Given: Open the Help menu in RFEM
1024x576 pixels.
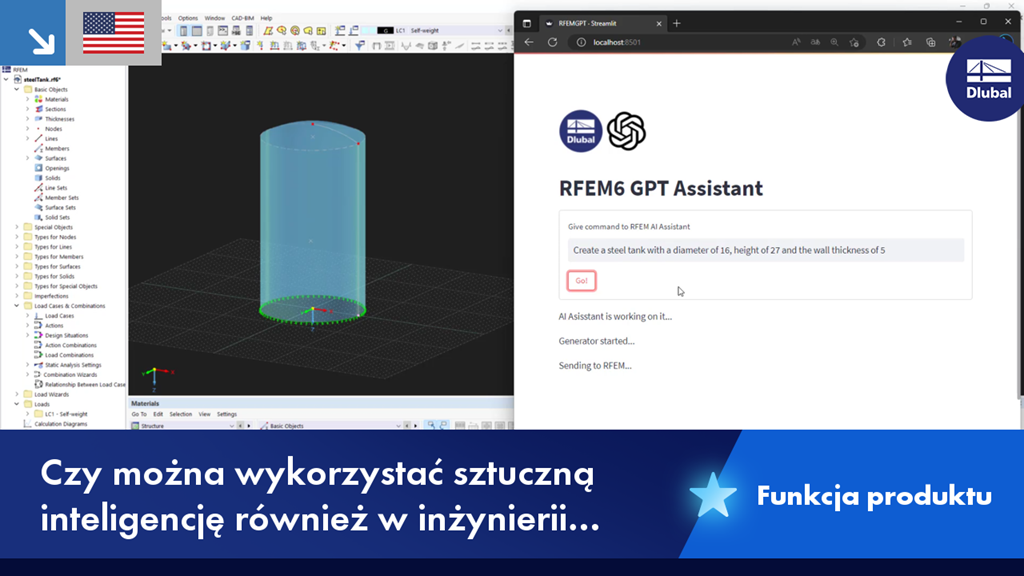Looking at the screenshot, I should (x=266, y=18).
